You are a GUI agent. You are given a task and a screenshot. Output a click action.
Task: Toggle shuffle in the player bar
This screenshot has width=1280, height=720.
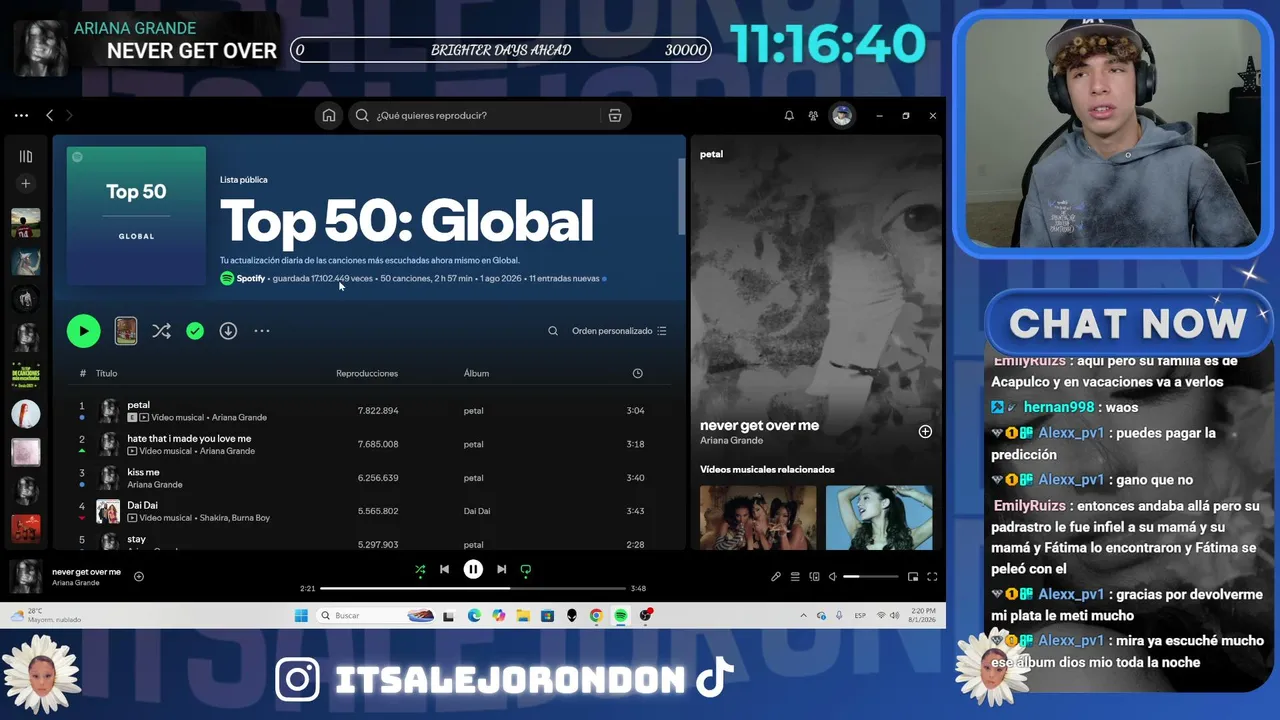coord(420,570)
